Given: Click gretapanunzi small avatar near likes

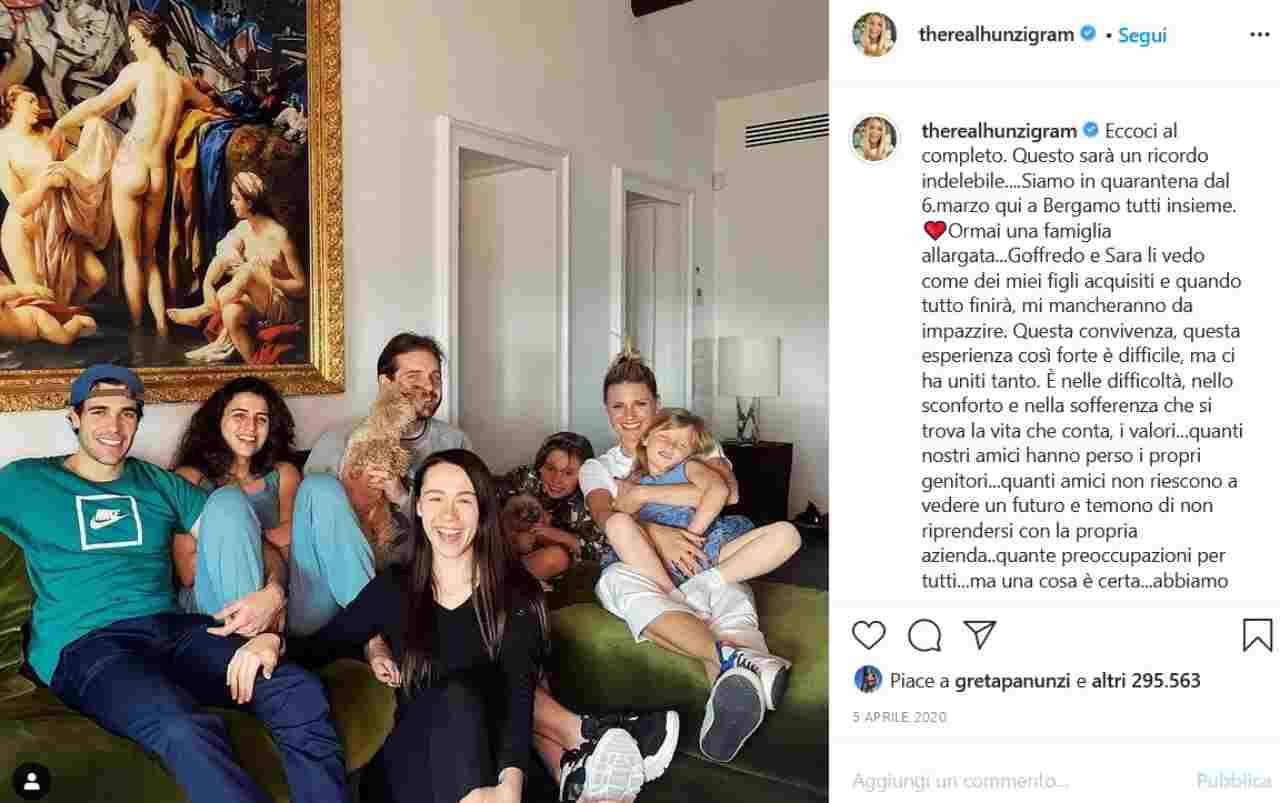Looking at the screenshot, I should 868,680.
